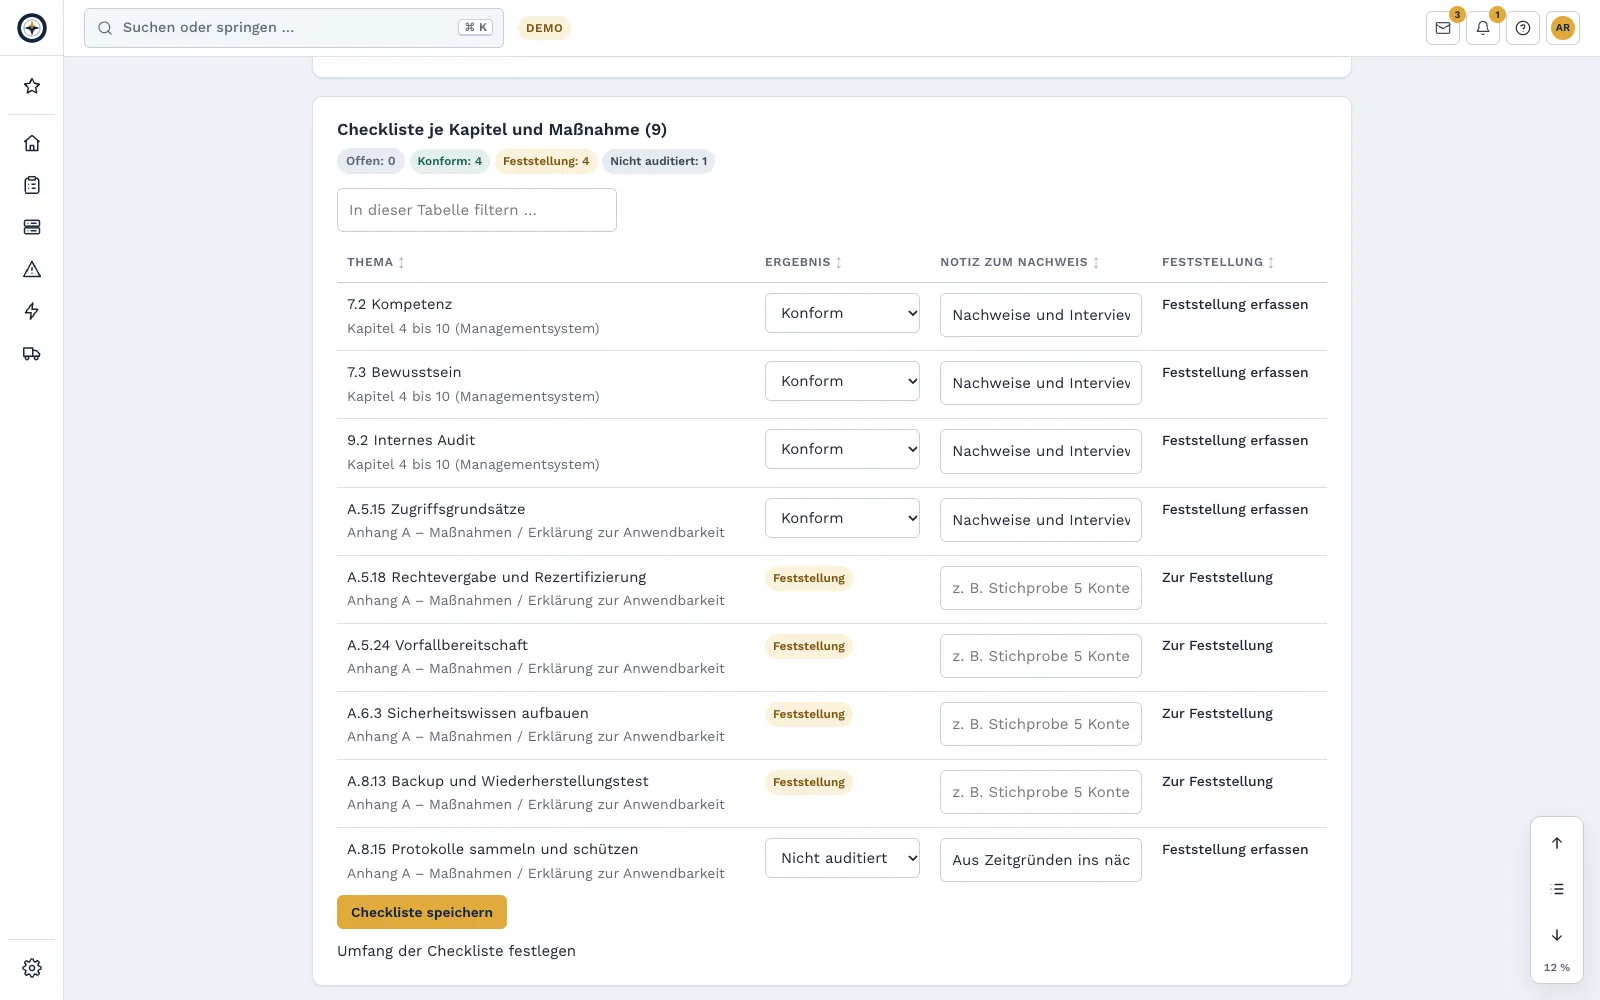Focus the Suchen oder springen search box

click(294, 28)
